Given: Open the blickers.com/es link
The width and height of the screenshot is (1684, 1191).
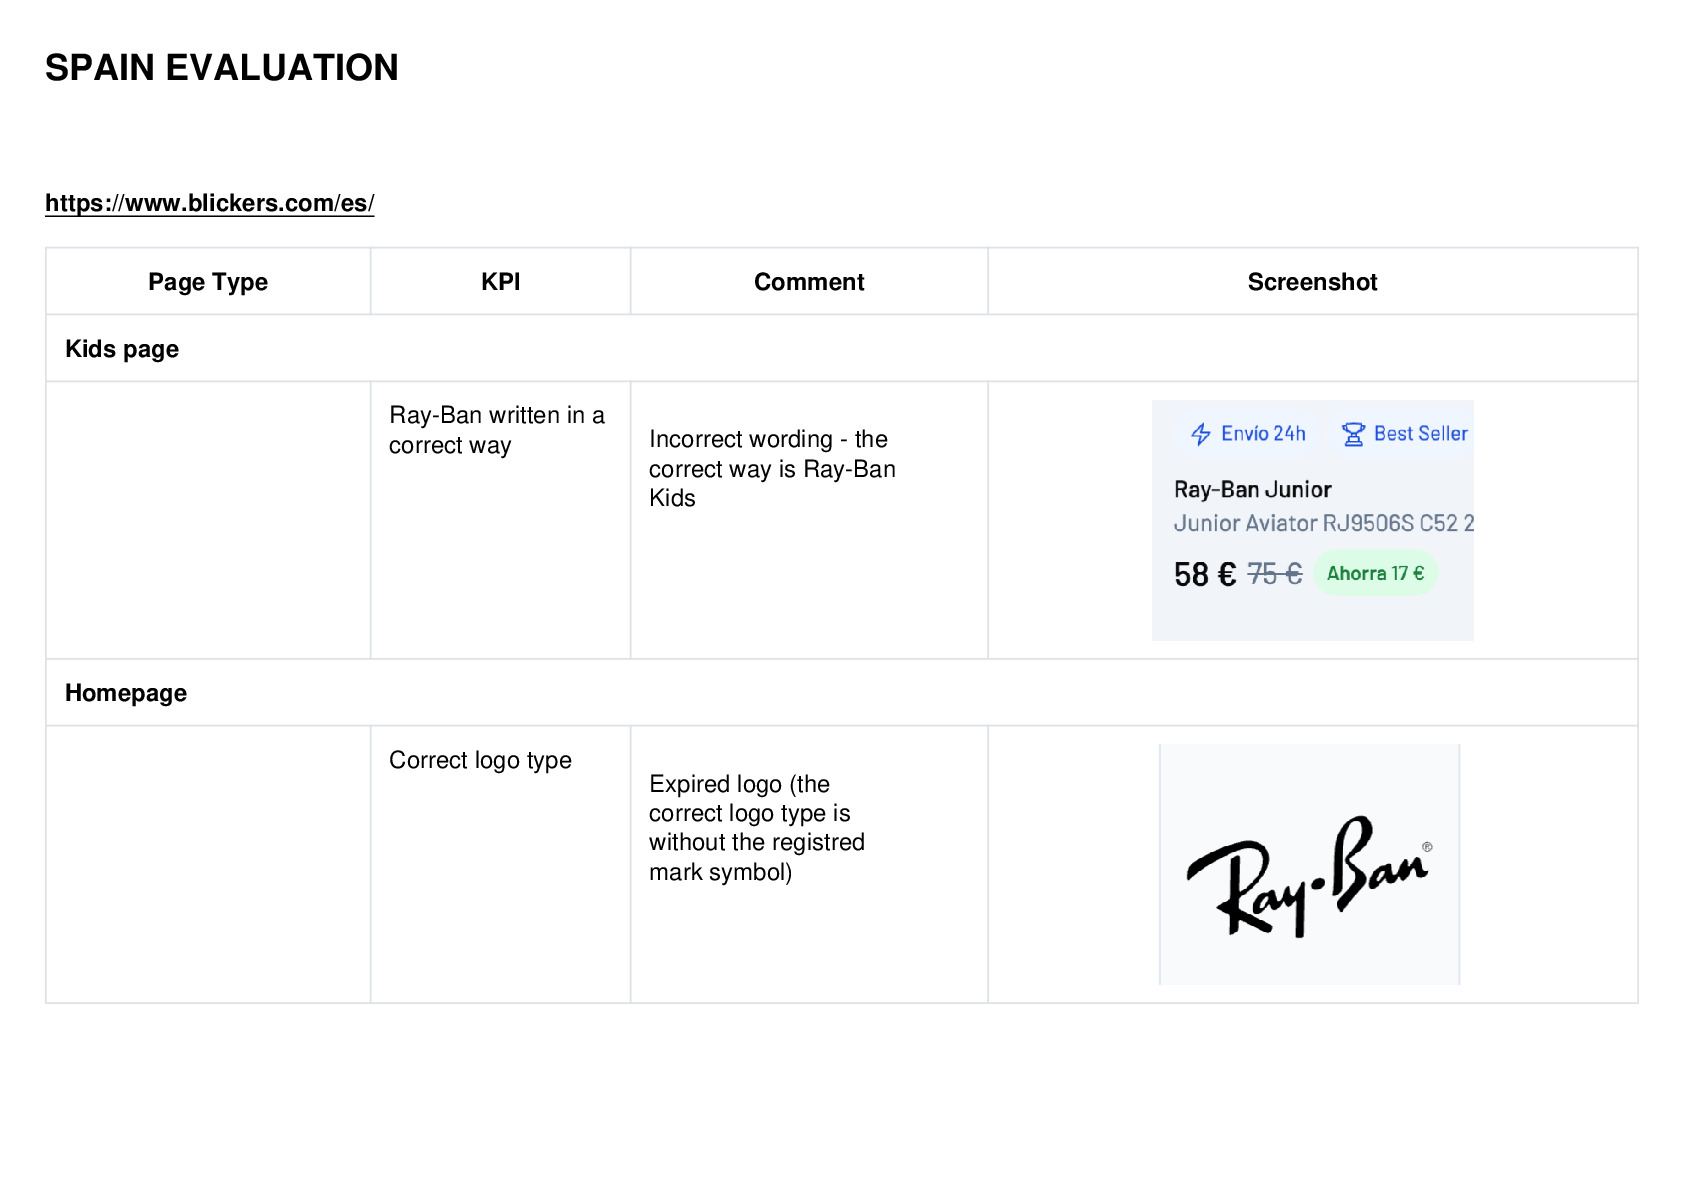Looking at the screenshot, I should pos(210,203).
